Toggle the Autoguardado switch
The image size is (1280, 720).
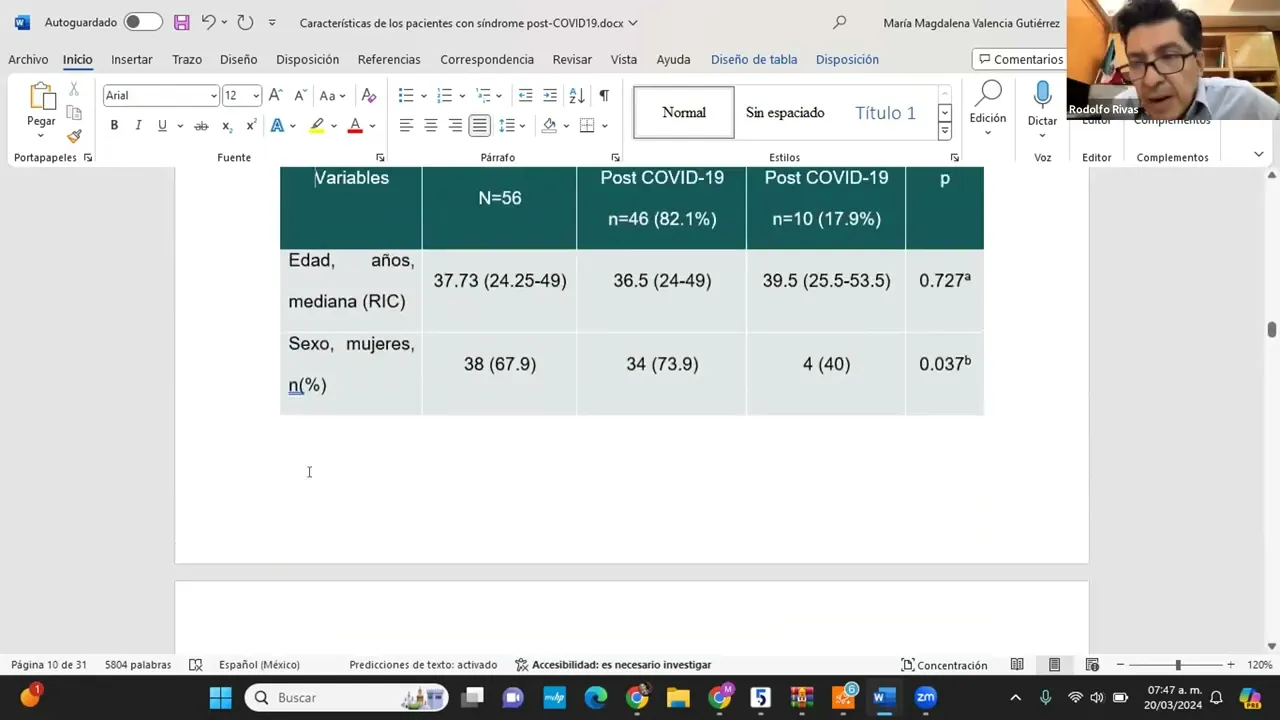(x=143, y=22)
